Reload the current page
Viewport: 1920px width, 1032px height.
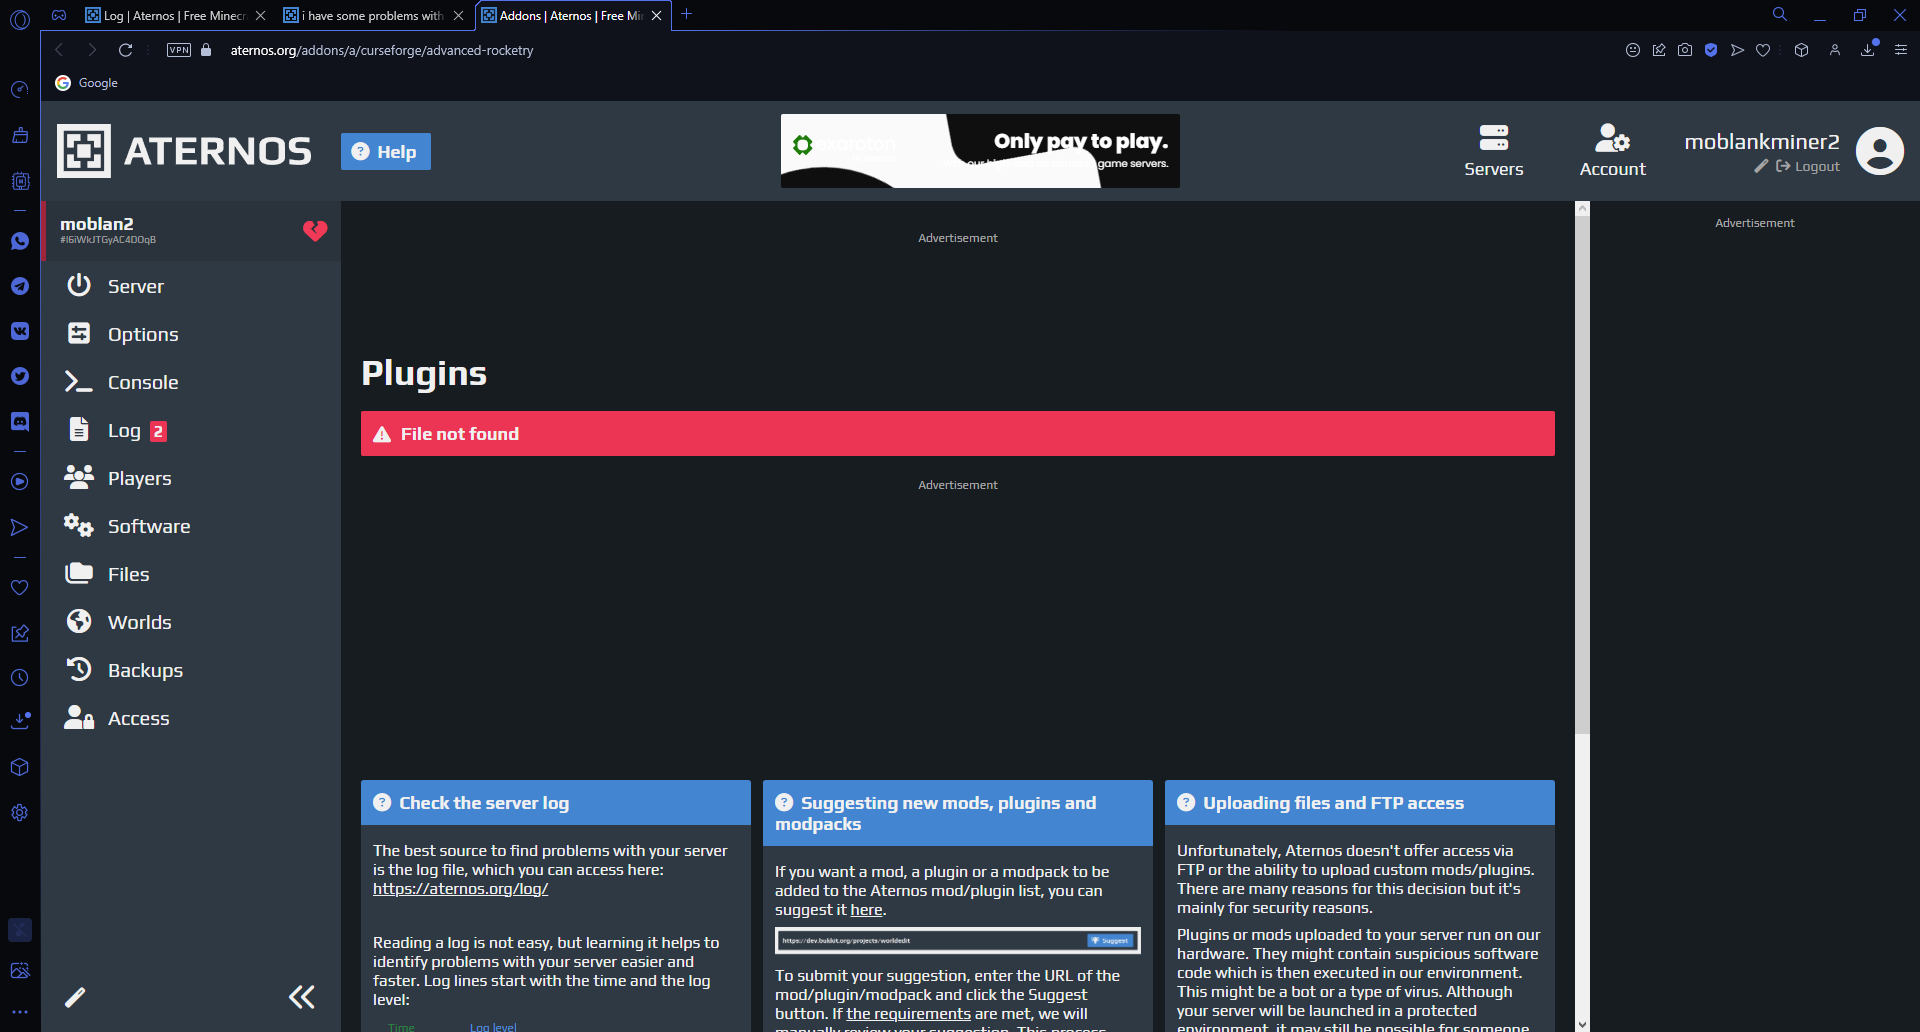(125, 50)
